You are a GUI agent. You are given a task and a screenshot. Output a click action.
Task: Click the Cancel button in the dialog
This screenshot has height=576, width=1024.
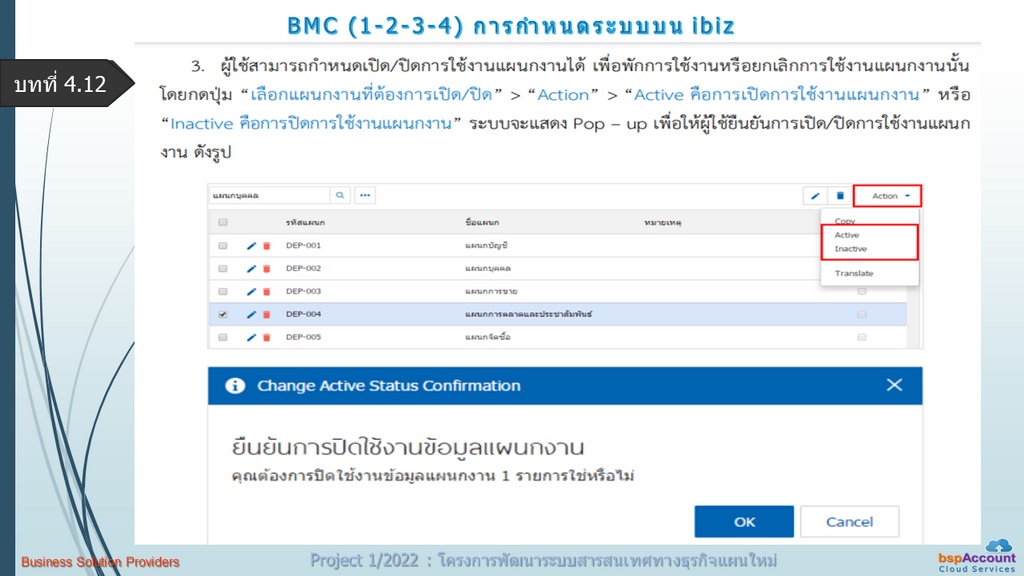(x=849, y=522)
